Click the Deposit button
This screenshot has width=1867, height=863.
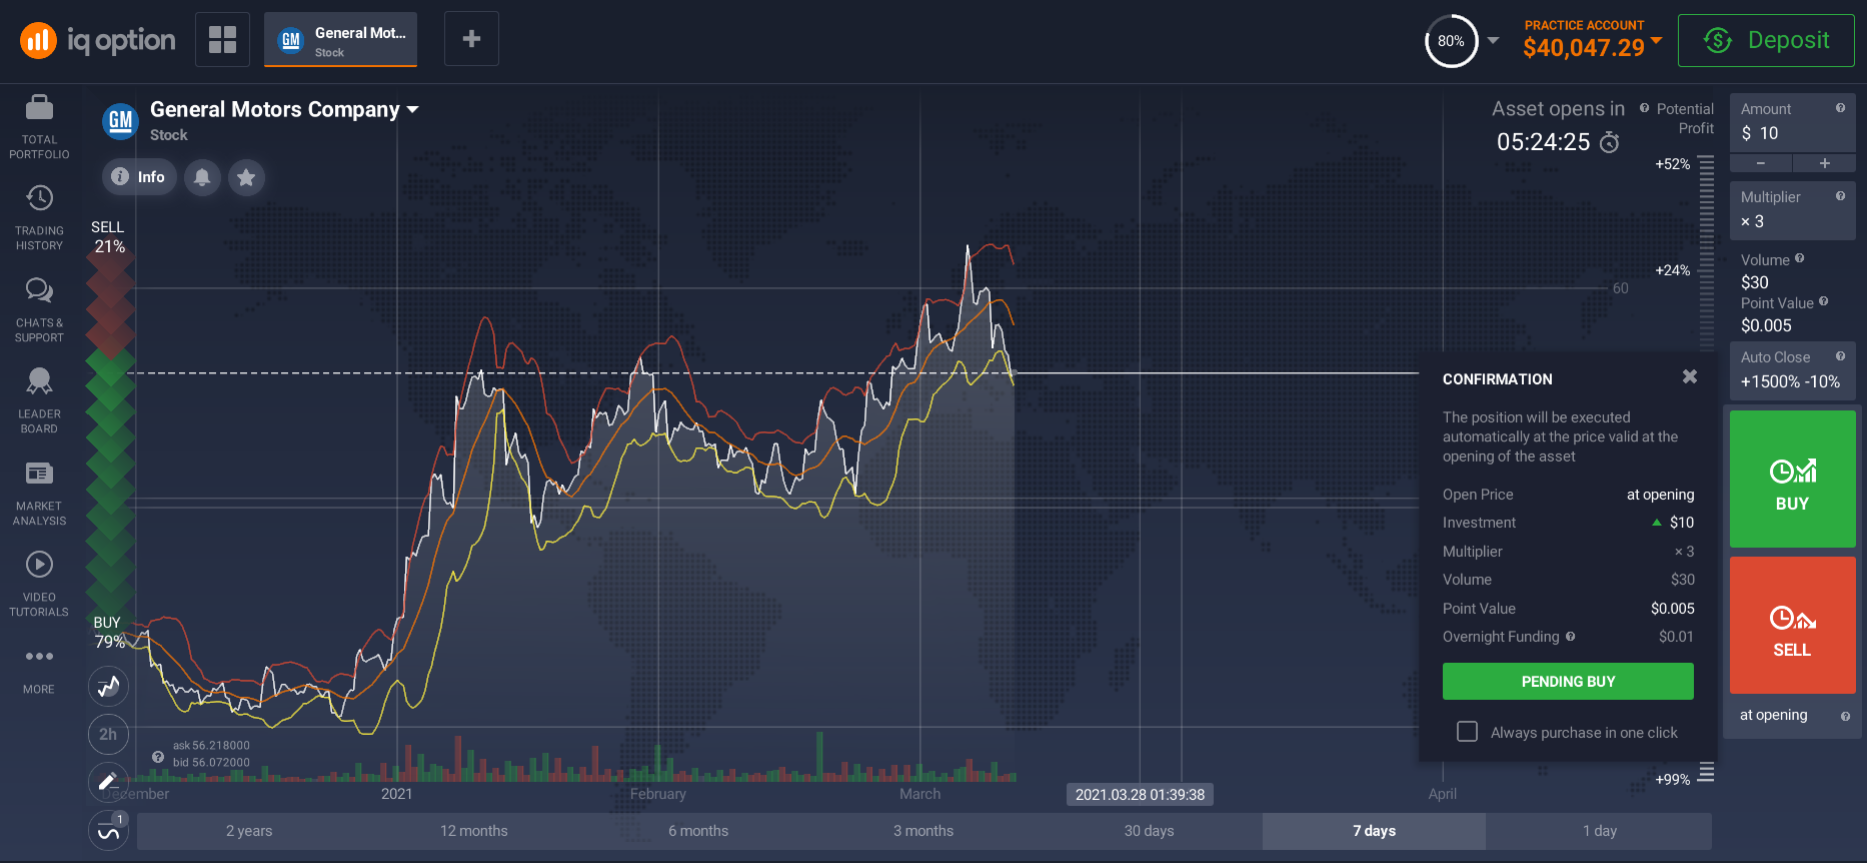(1766, 40)
